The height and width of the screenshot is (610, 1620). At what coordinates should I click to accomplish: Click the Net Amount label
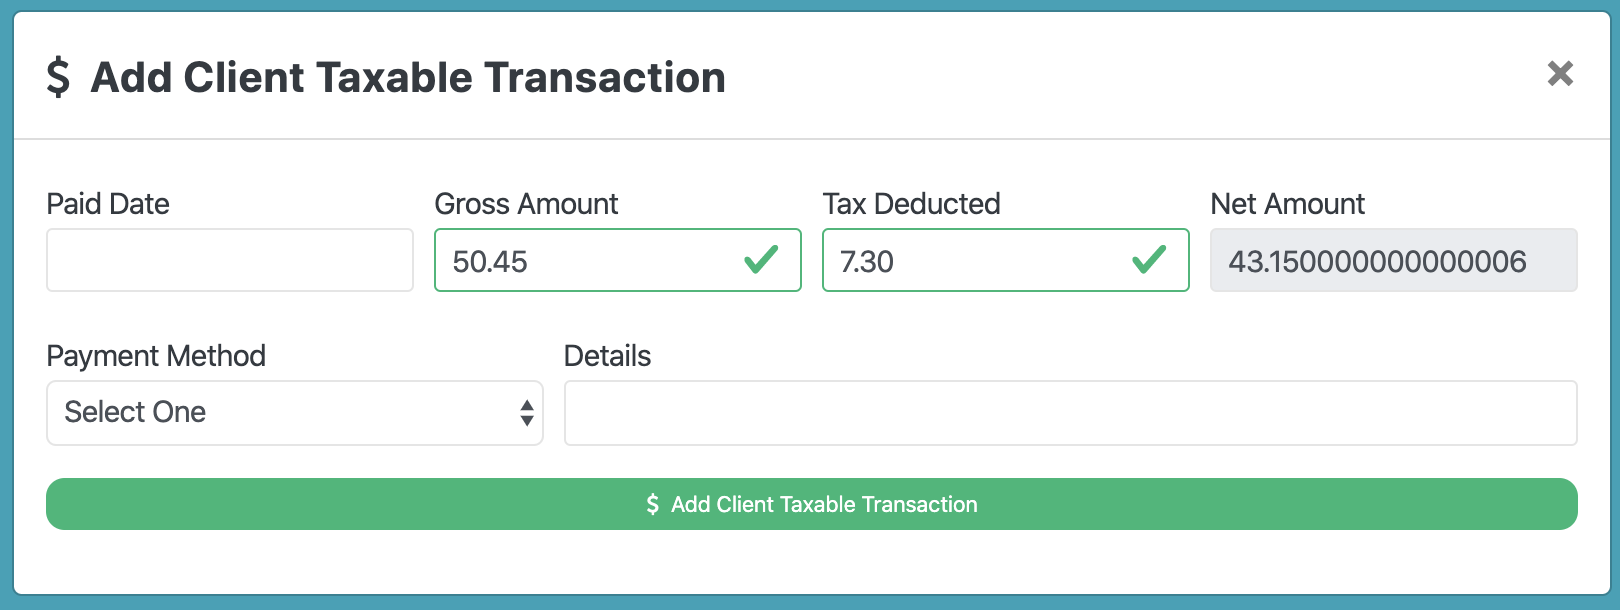1287,204
